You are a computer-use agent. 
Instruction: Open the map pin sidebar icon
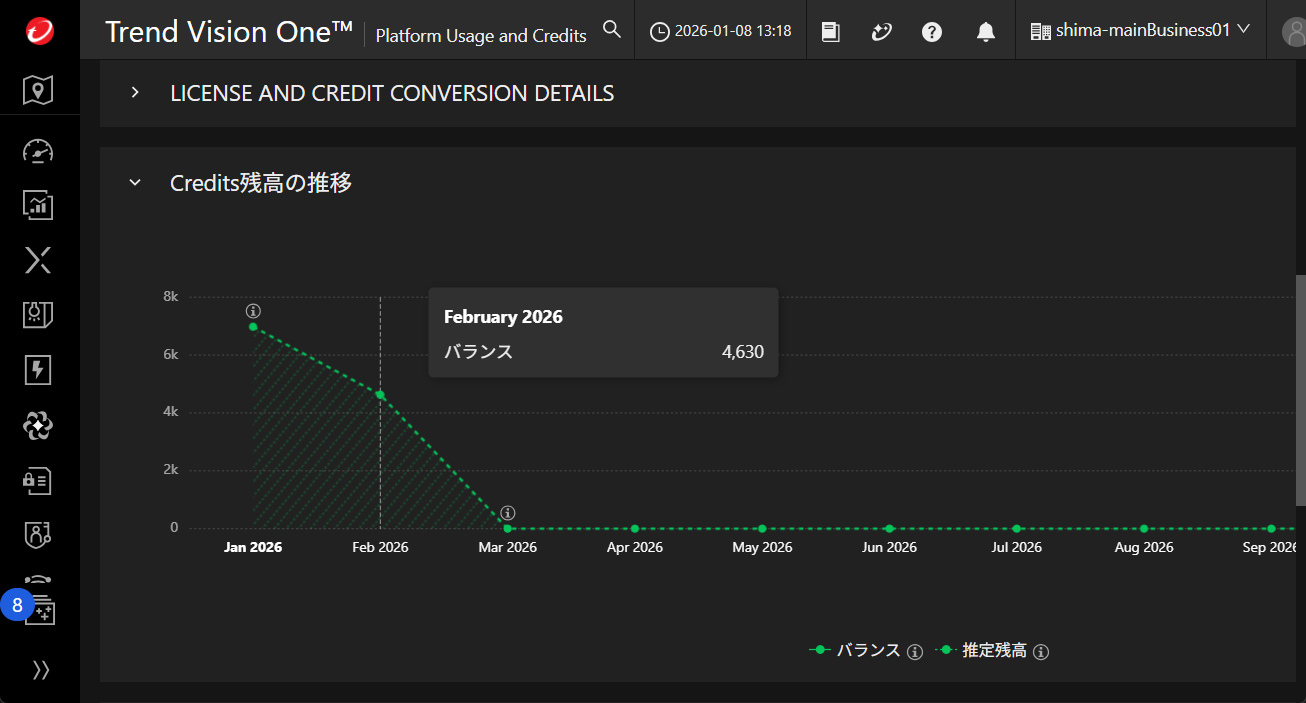click(38, 91)
